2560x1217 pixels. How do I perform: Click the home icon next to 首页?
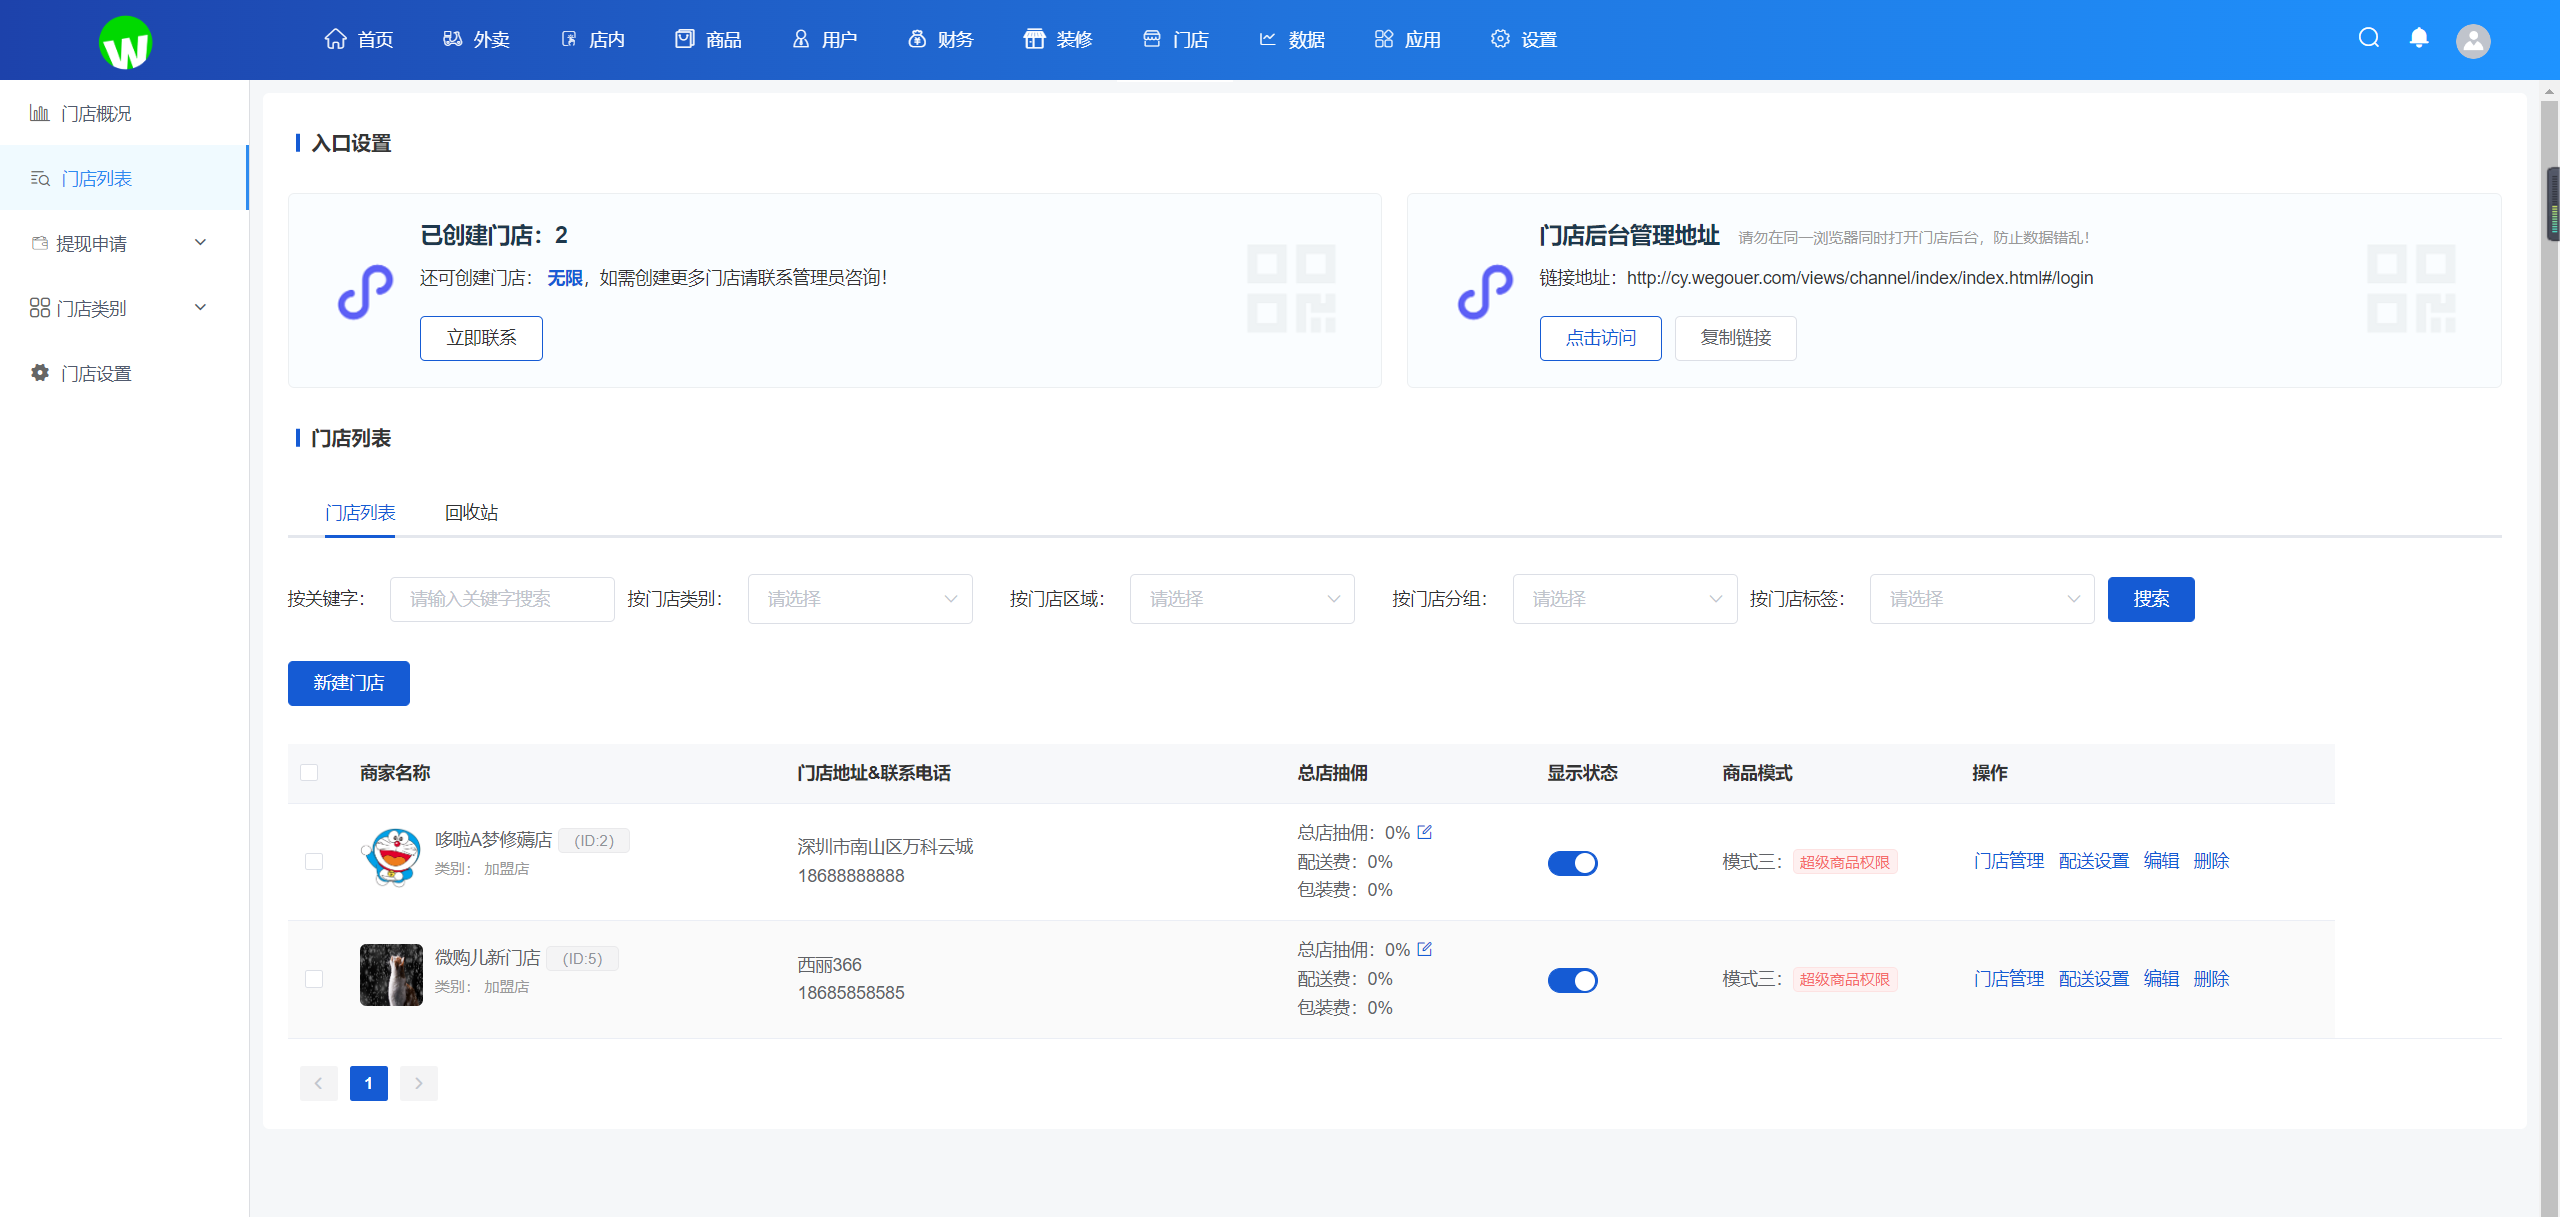click(x=335, y=39)
